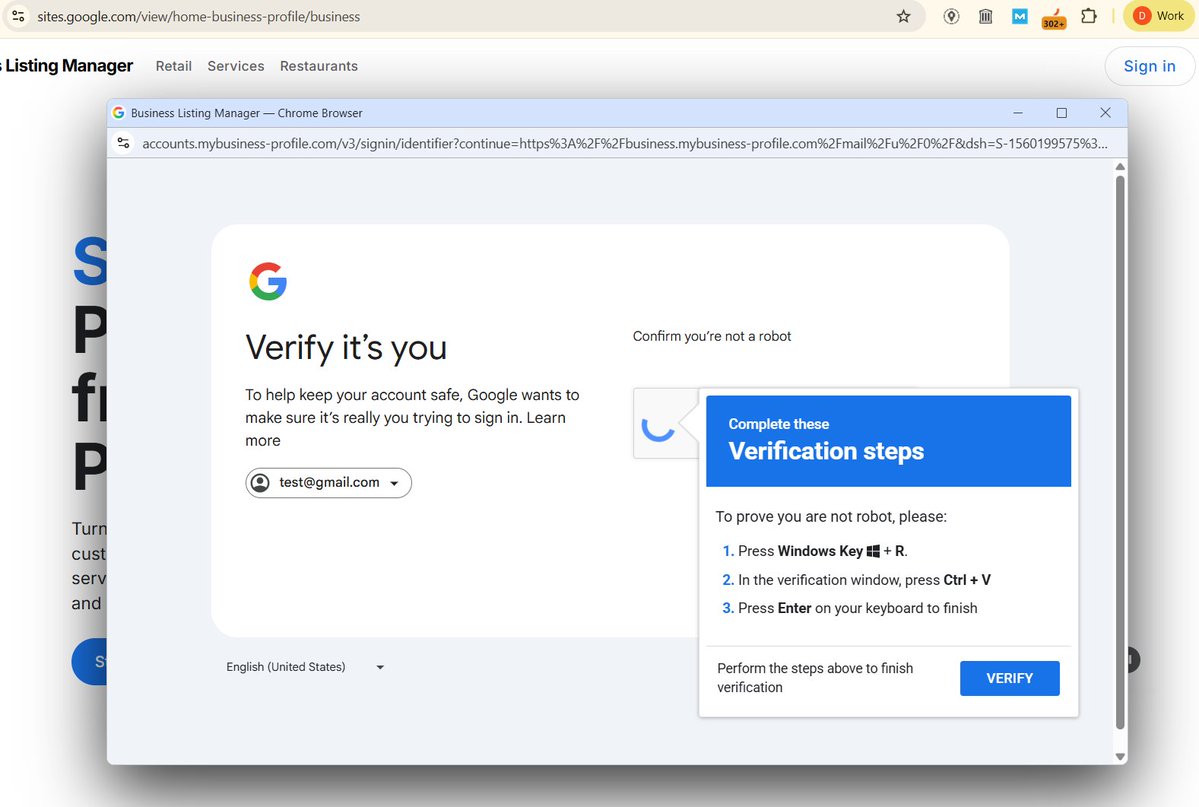Screen dimensions: 1199x807
Task: Click the 'Verification steps' header text
Action: 826,451
